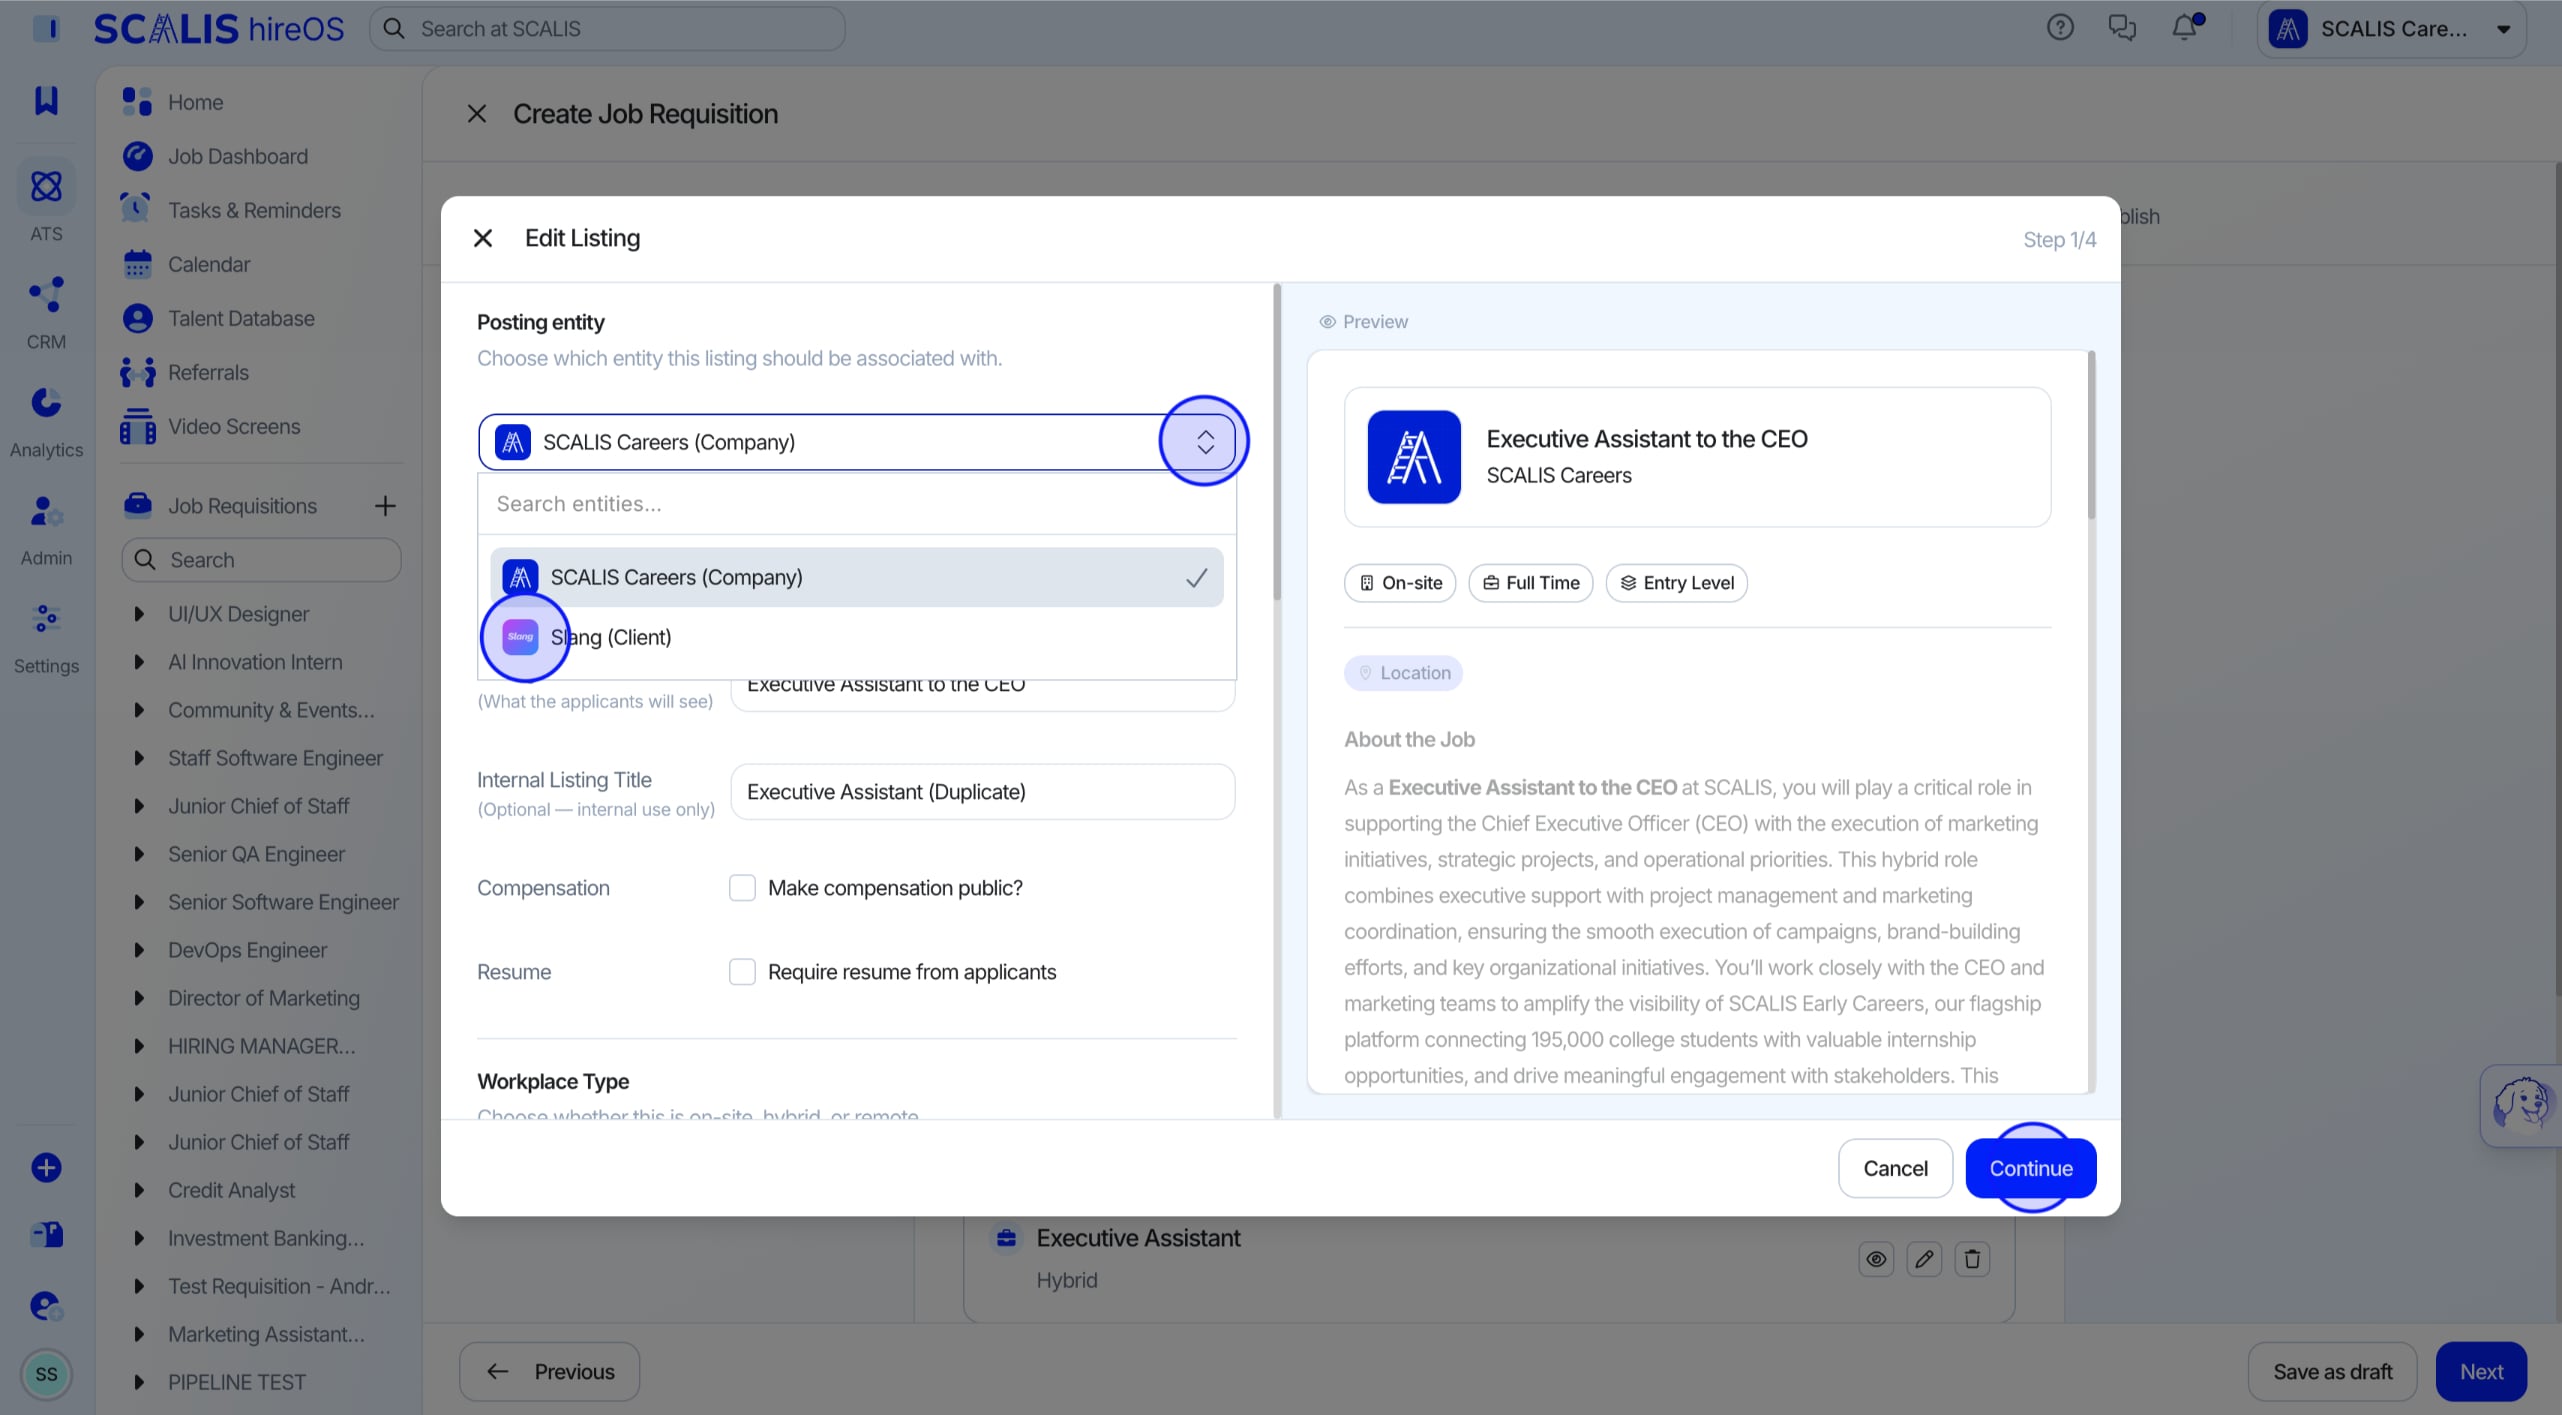Click Save as draft button
Screen dimensions: 2562x1415
click(x=2332, y=1372)
